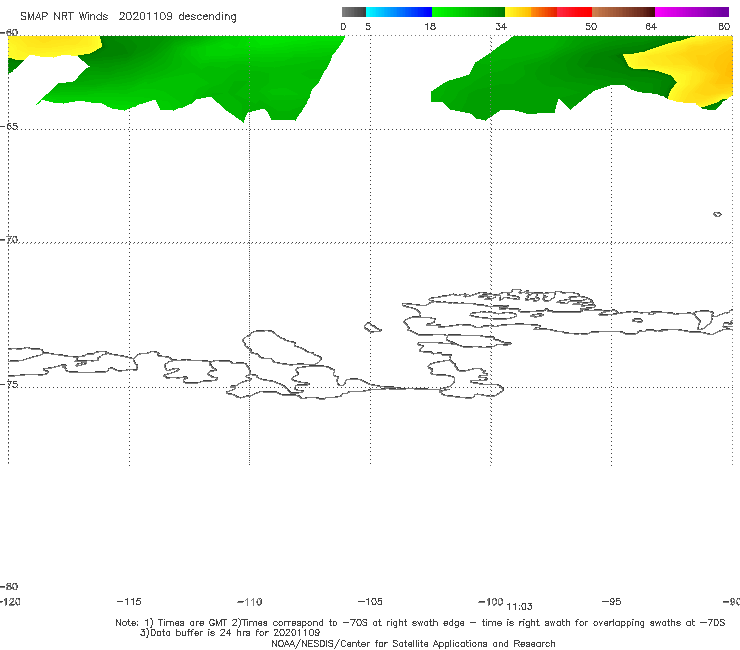Click the swath time '11:03'

519,607
